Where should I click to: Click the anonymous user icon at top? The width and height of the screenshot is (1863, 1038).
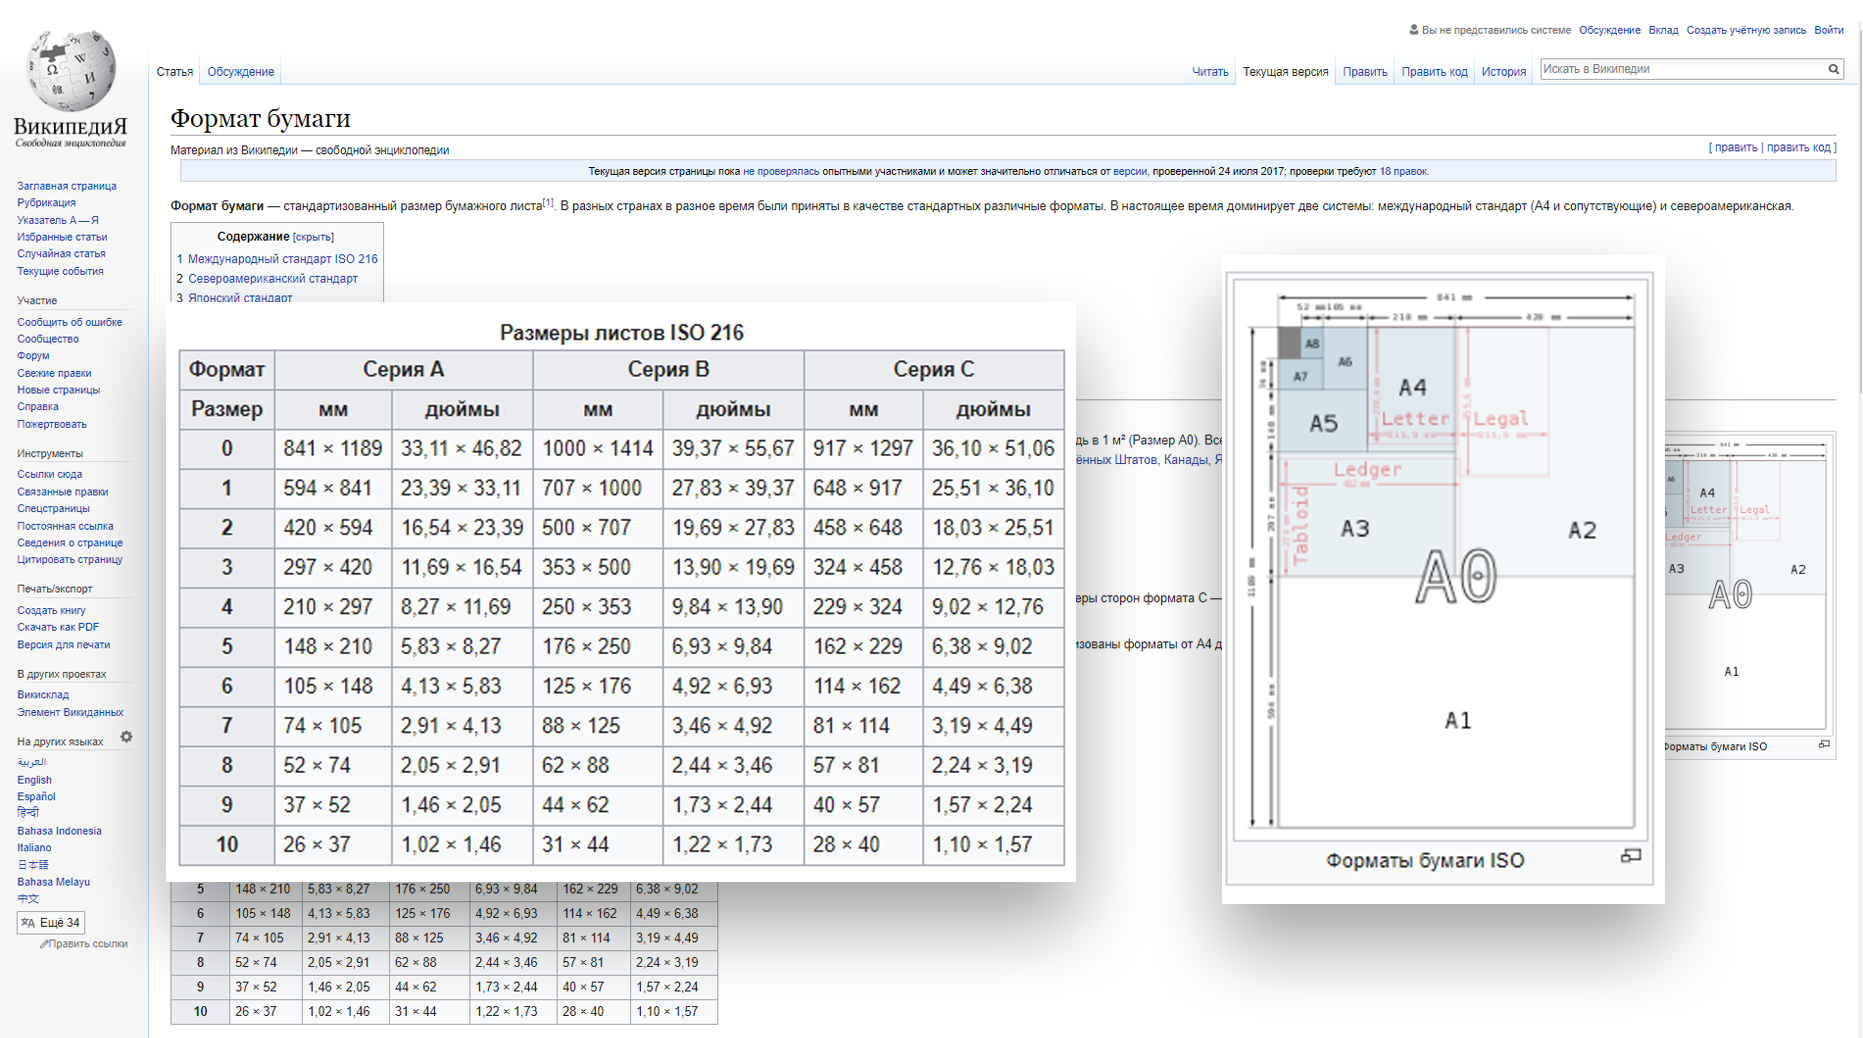(1413, 30)
